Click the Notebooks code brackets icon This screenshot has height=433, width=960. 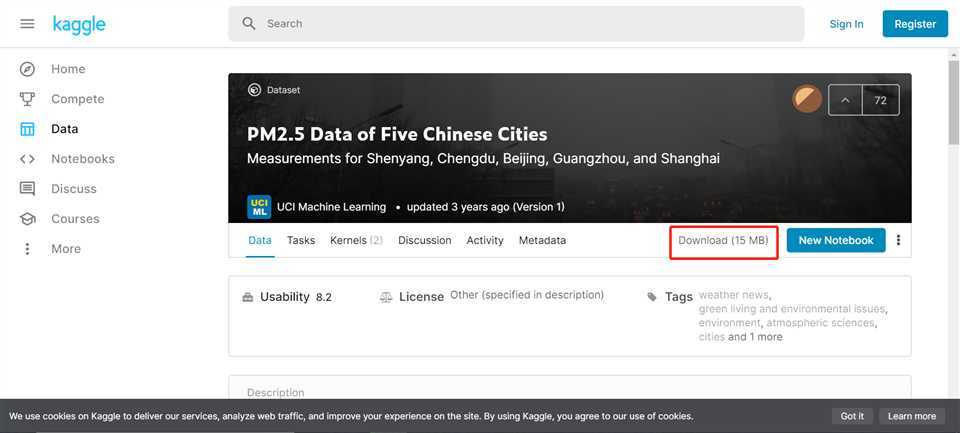point(27,159)
